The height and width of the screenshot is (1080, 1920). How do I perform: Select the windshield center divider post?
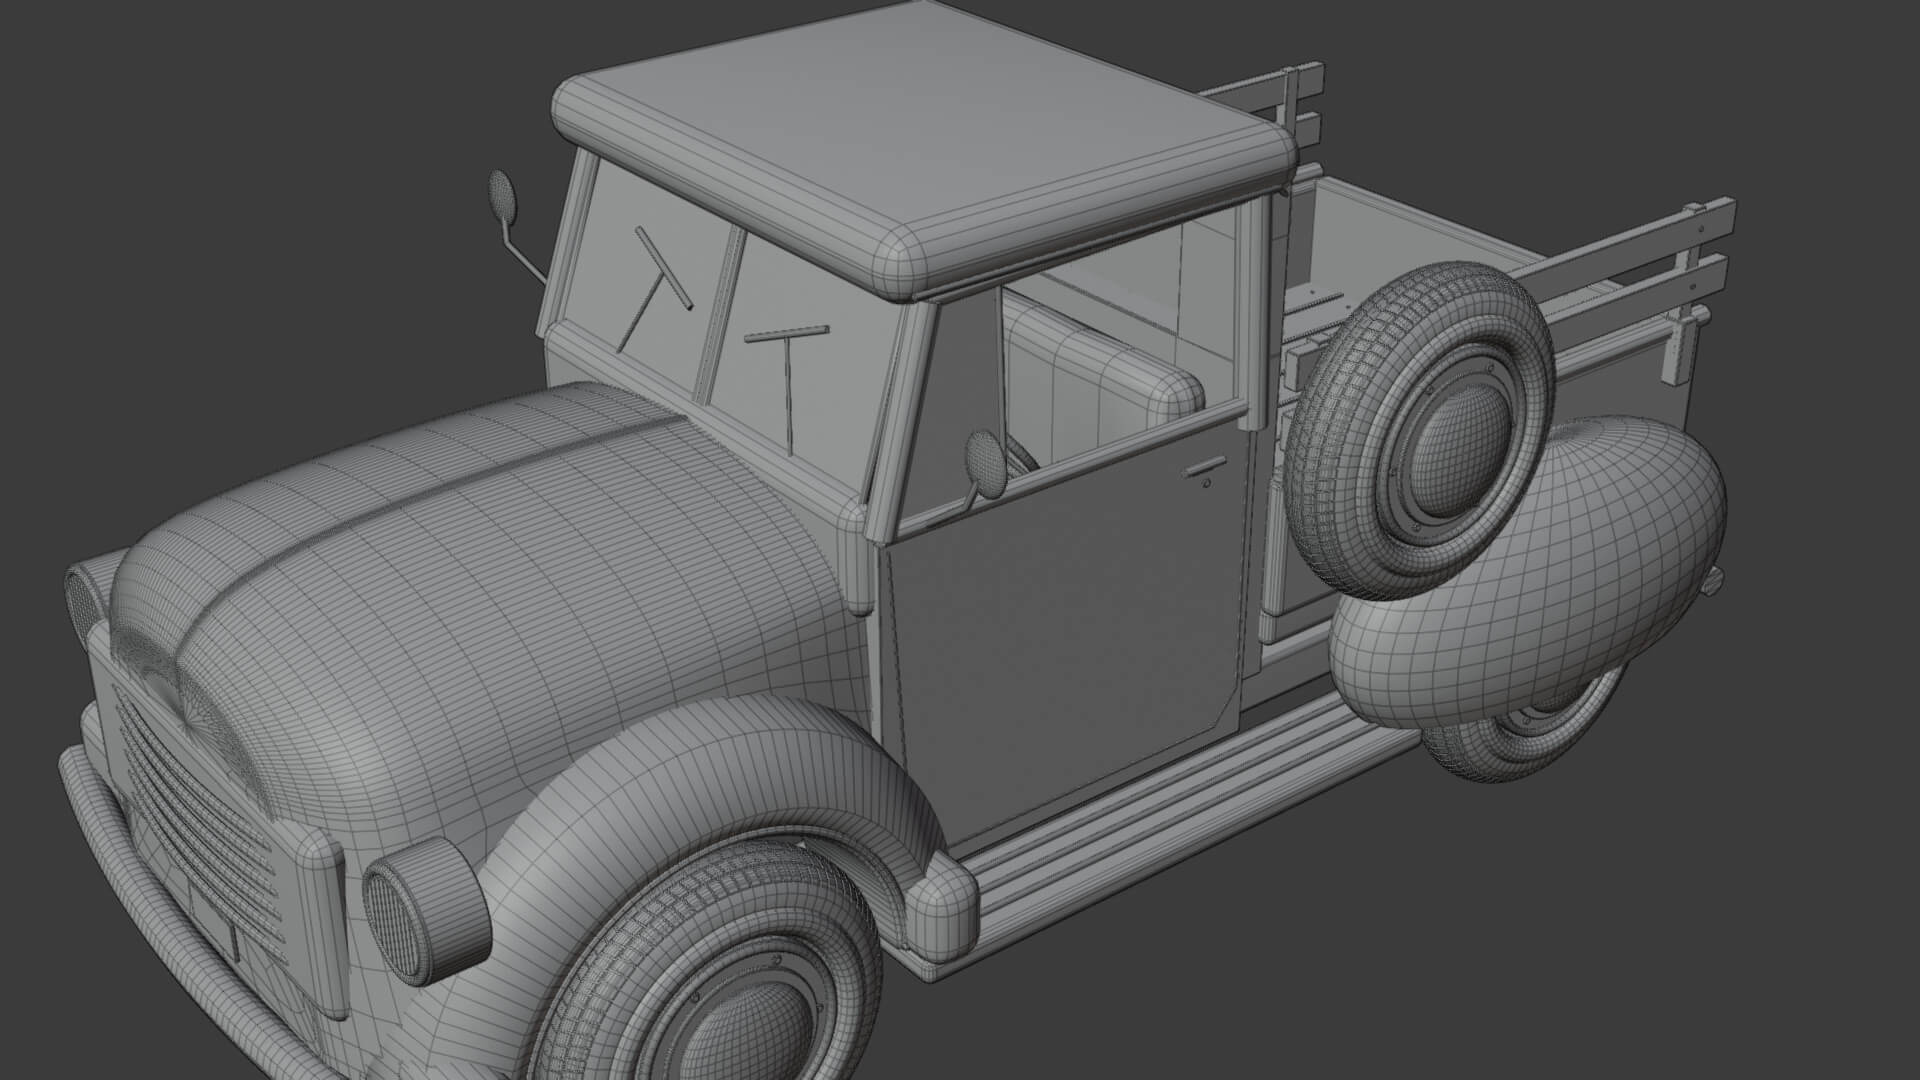(x=722, y=315)
